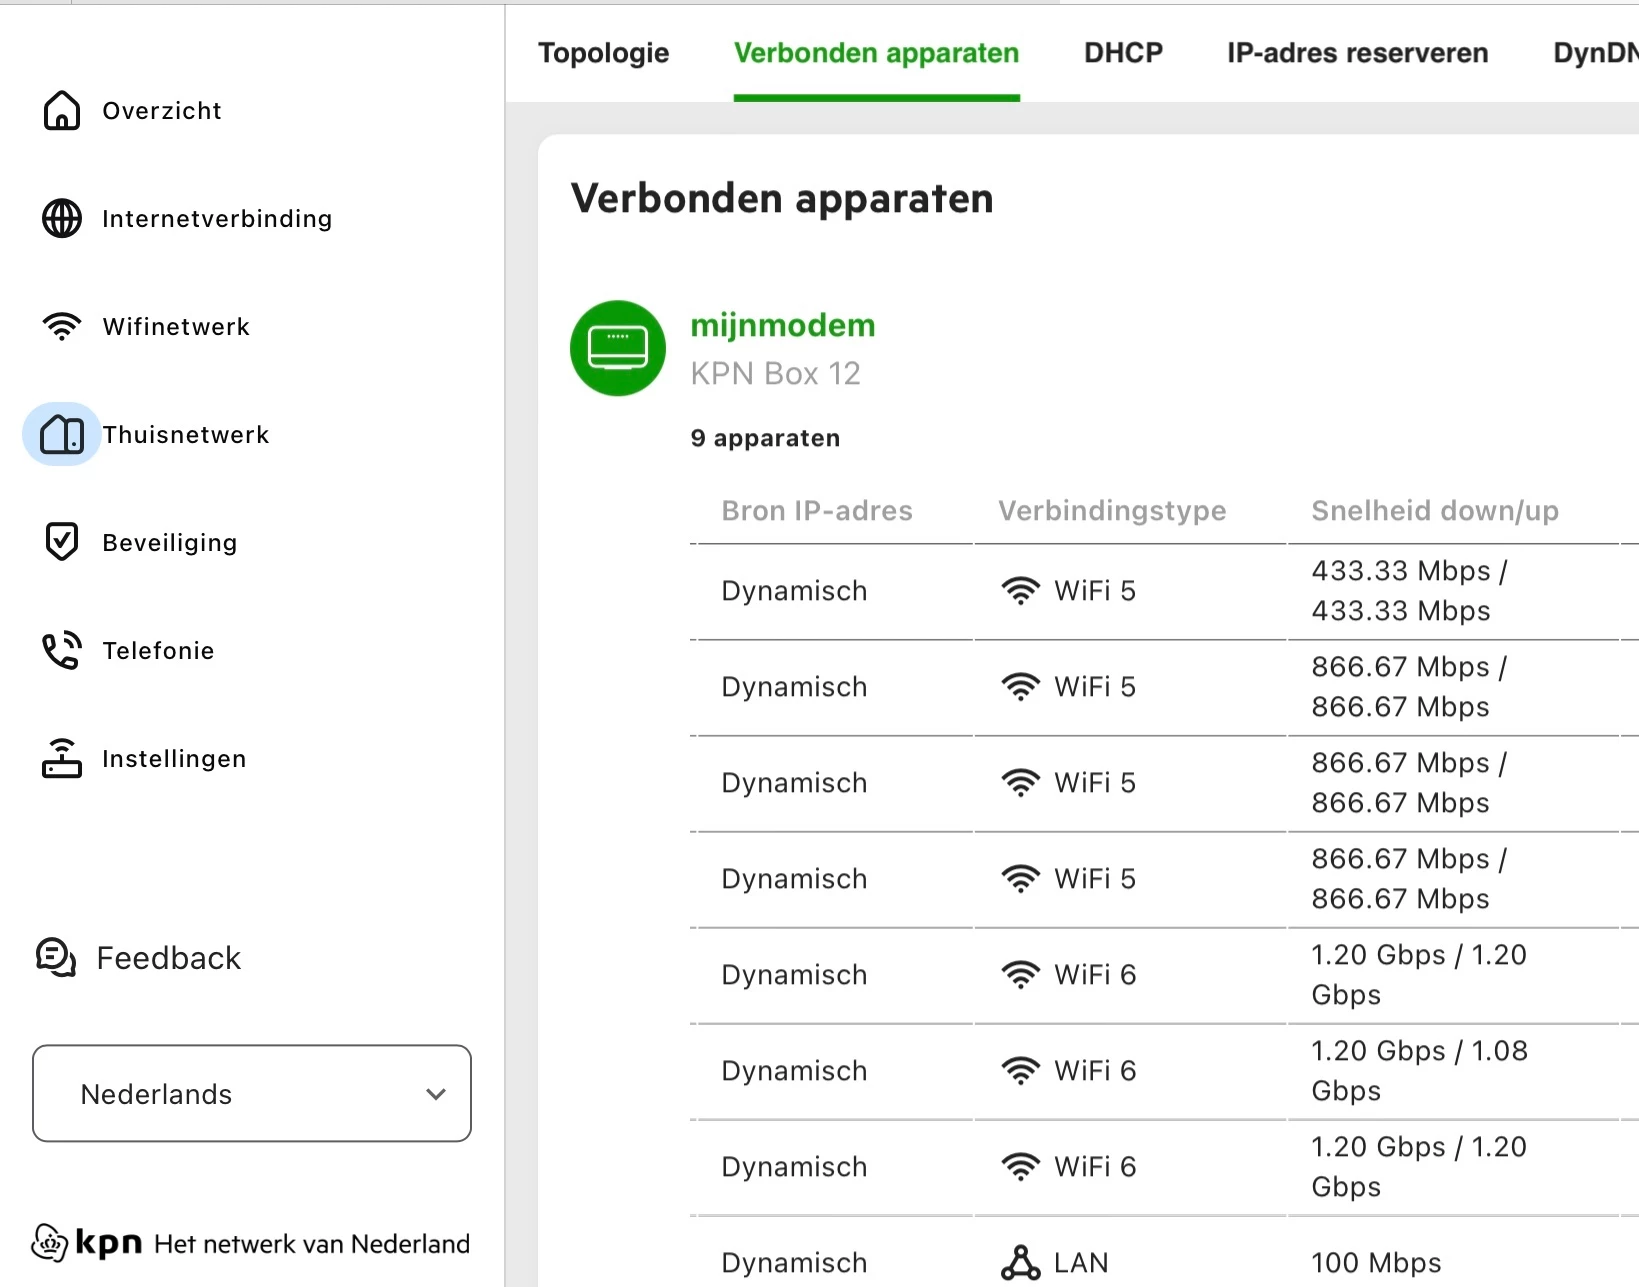Viewport: 1639px width, 1287px height.
Task: Select the Wifinetwerk wifi icon
Action: 62,327
